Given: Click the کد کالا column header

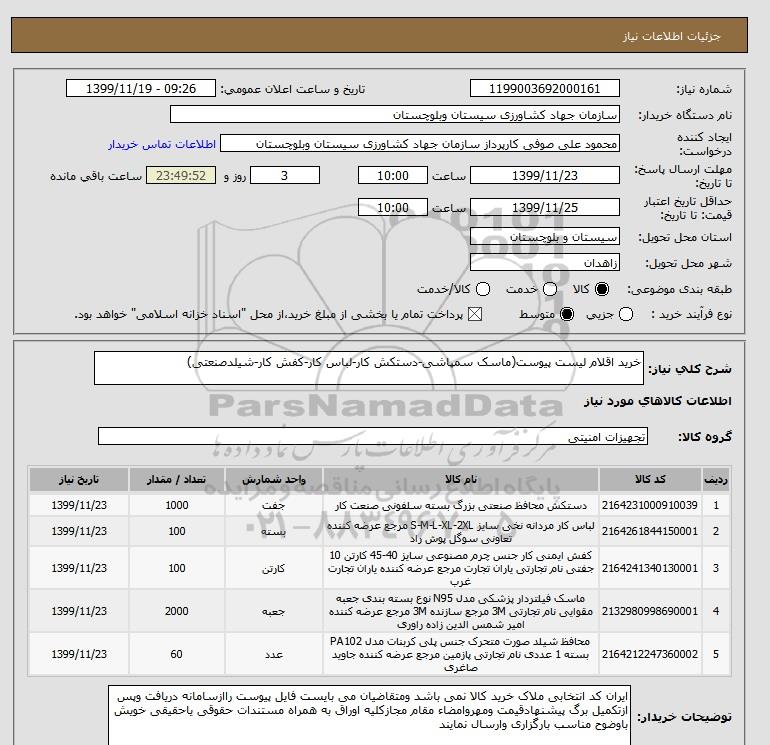Looking at the screenshot, I should tap(650, 479).
